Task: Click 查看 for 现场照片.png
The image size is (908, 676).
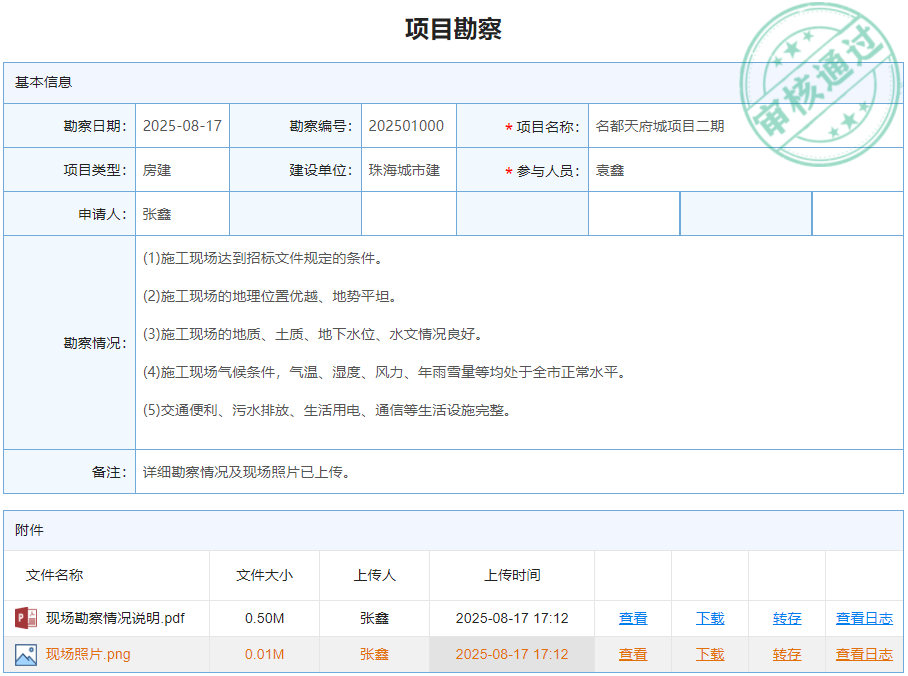Action: pos(633,655)
